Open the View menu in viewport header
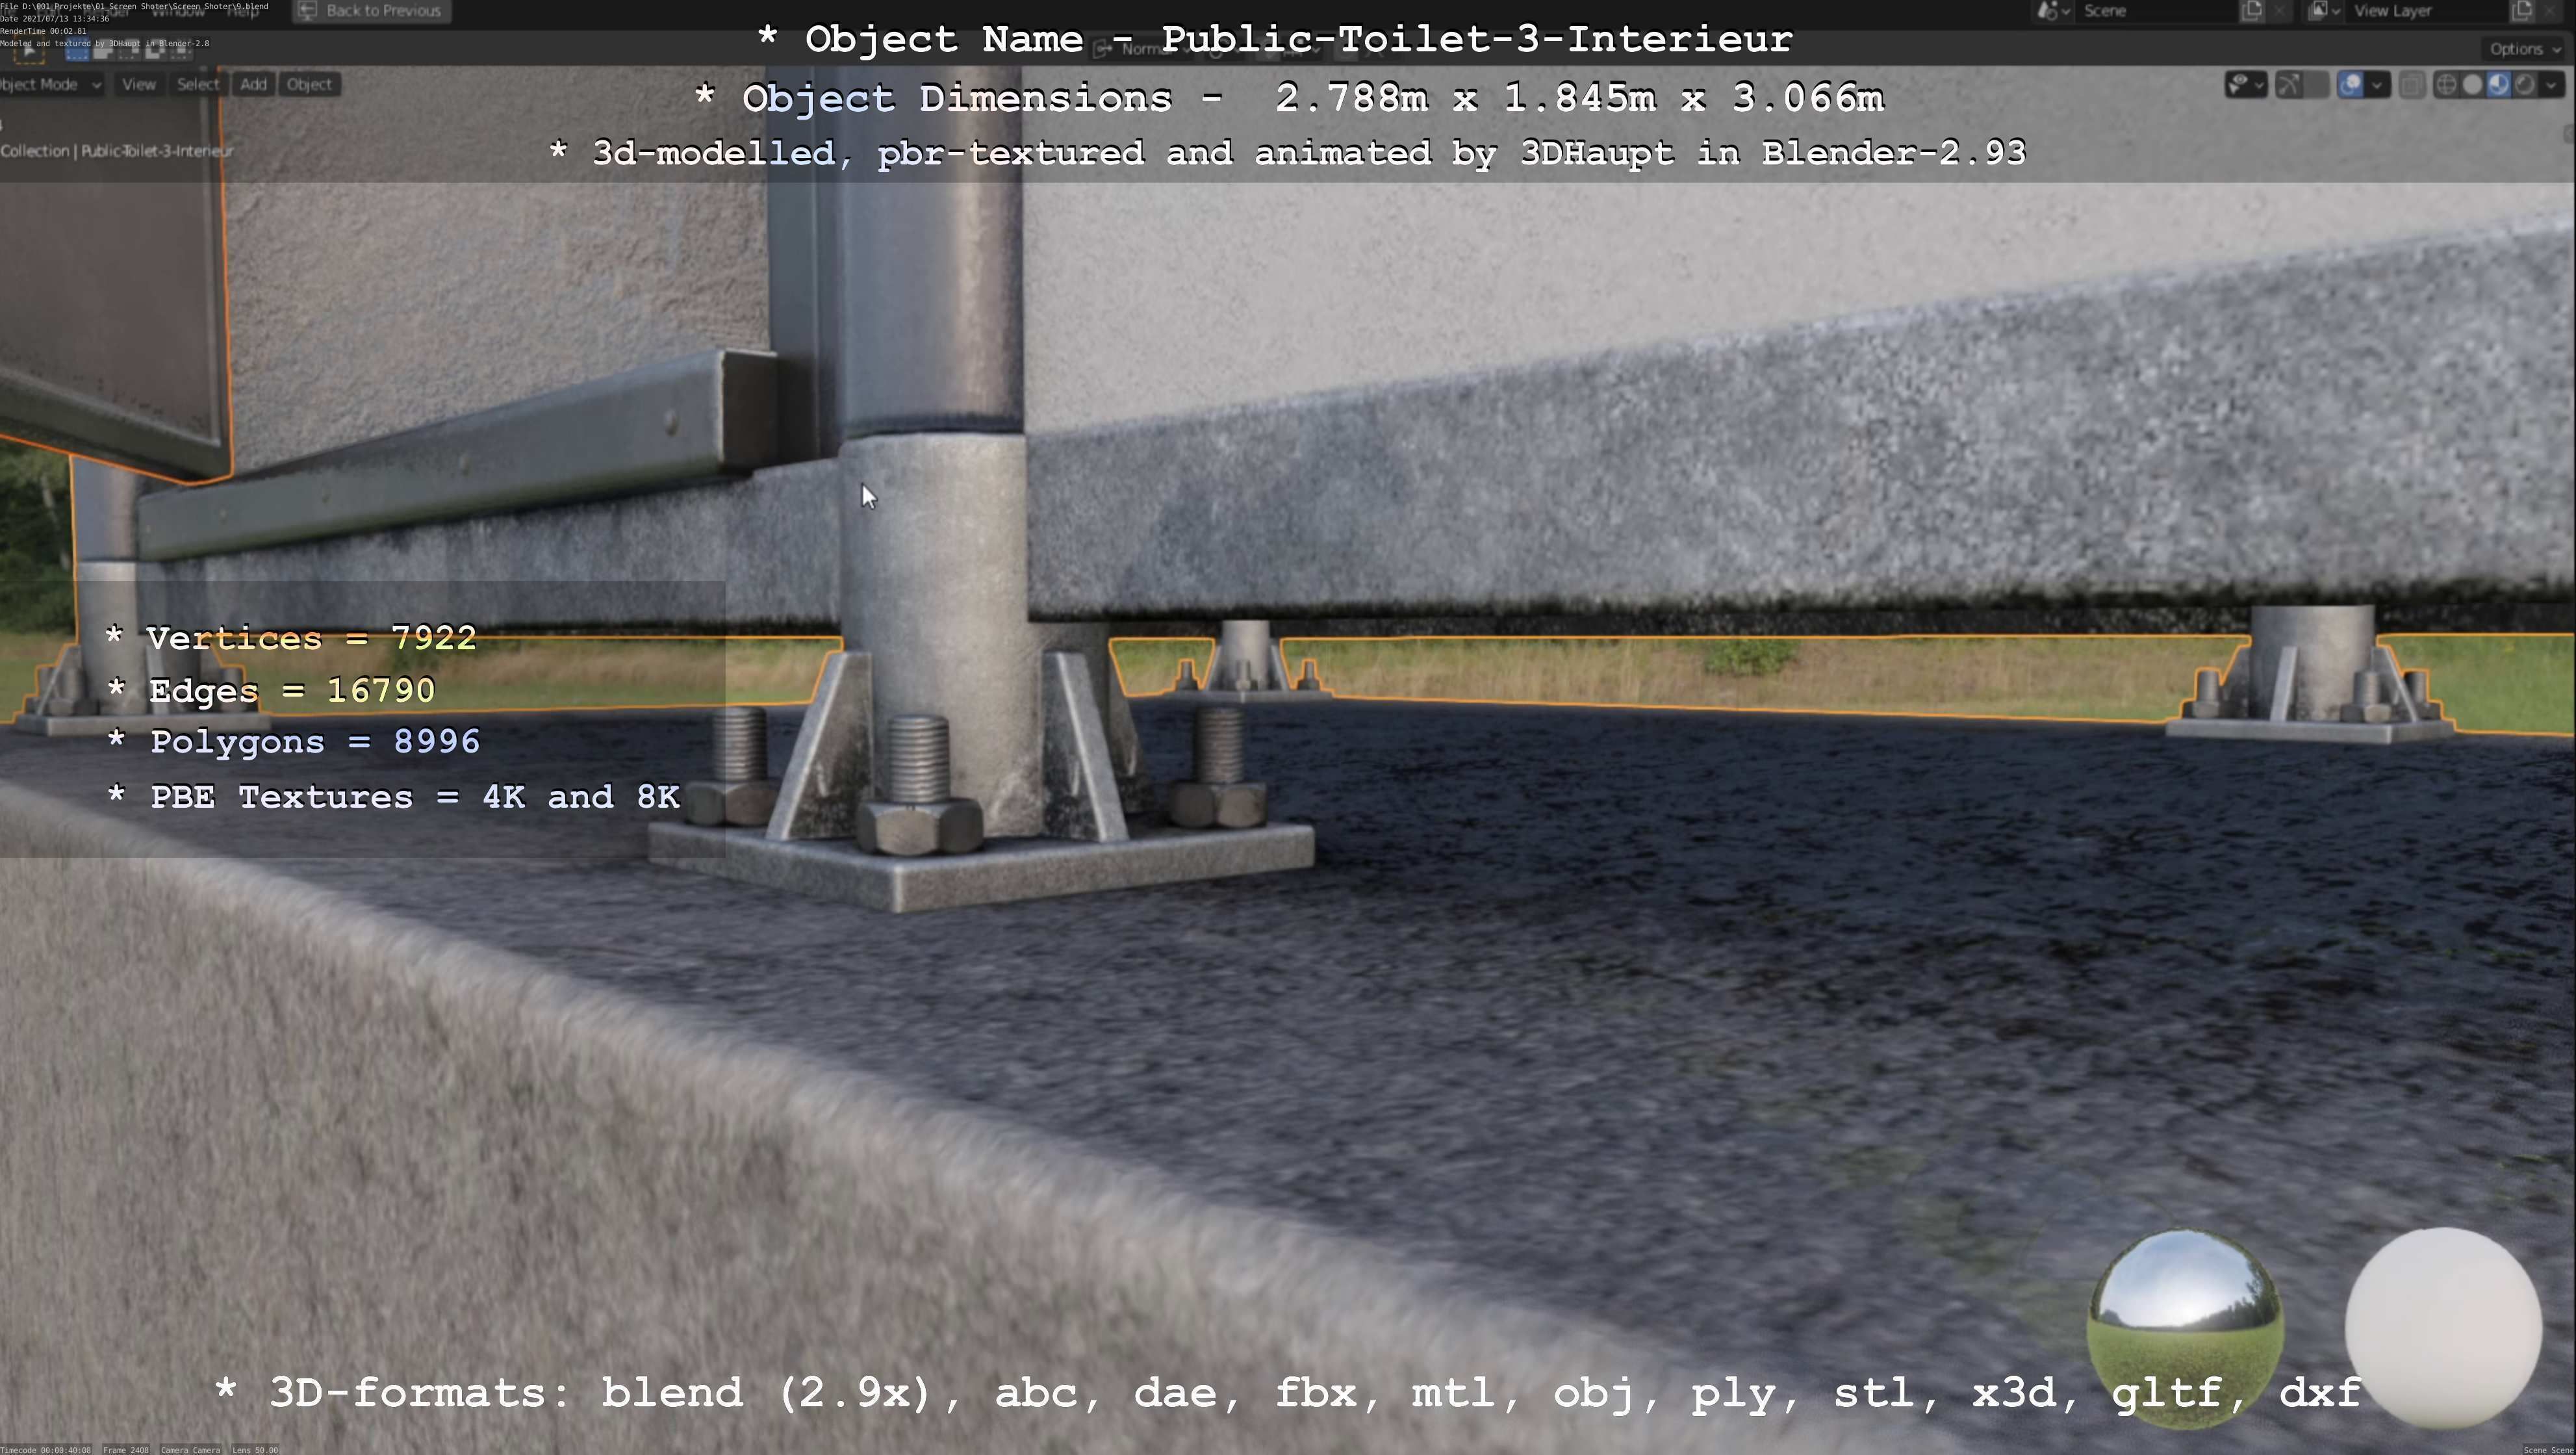The image size is (2576, 1455). [x=139, y=85]
